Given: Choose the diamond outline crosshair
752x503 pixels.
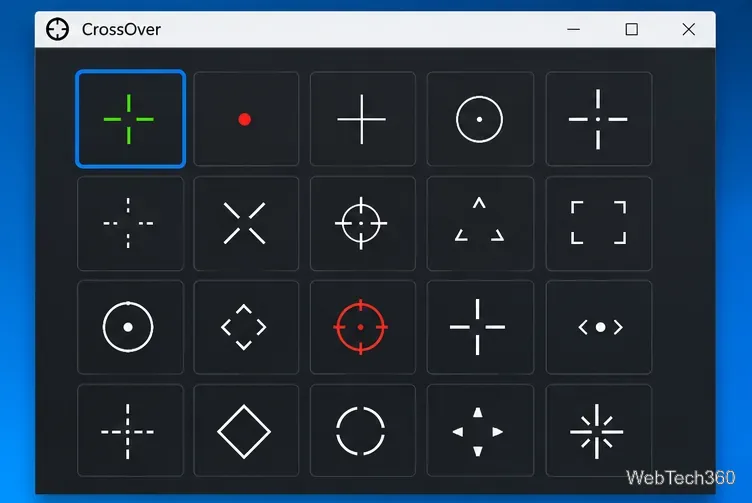Looking at the screenshot, I should click(x=246, y=431).
